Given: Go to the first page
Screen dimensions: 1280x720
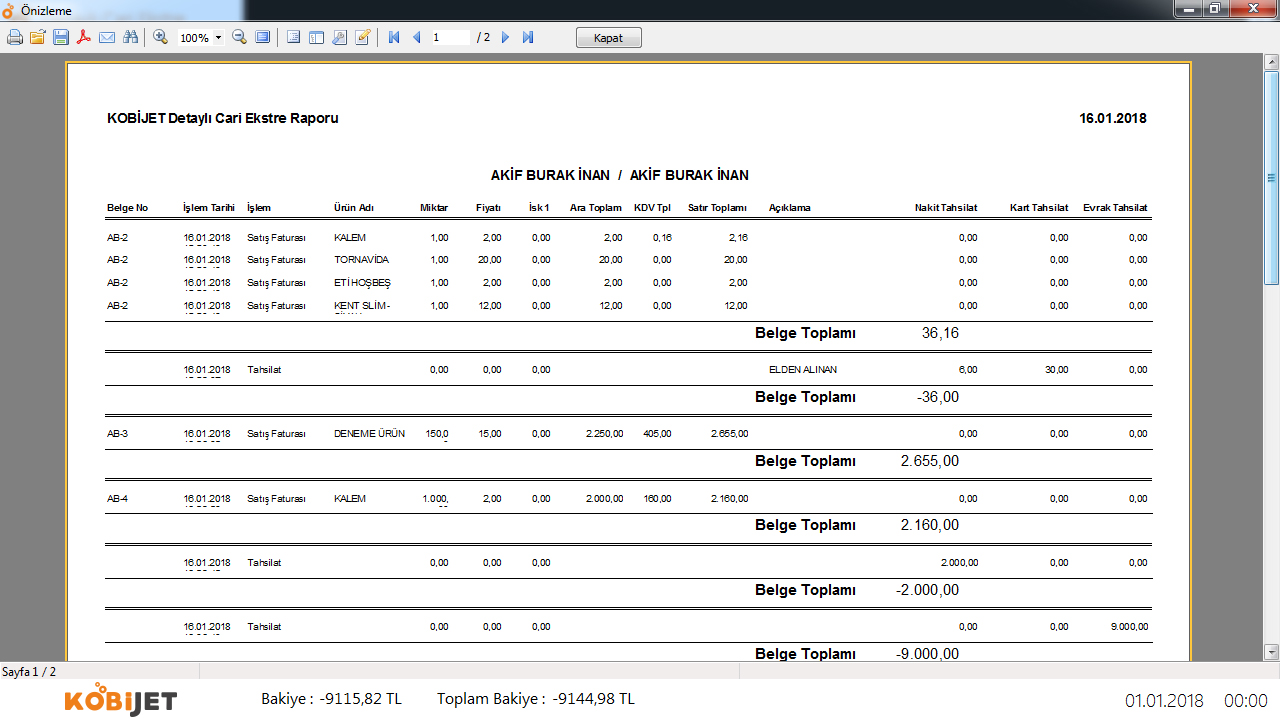Looking at the screenshot, I should tap(394, 37).
